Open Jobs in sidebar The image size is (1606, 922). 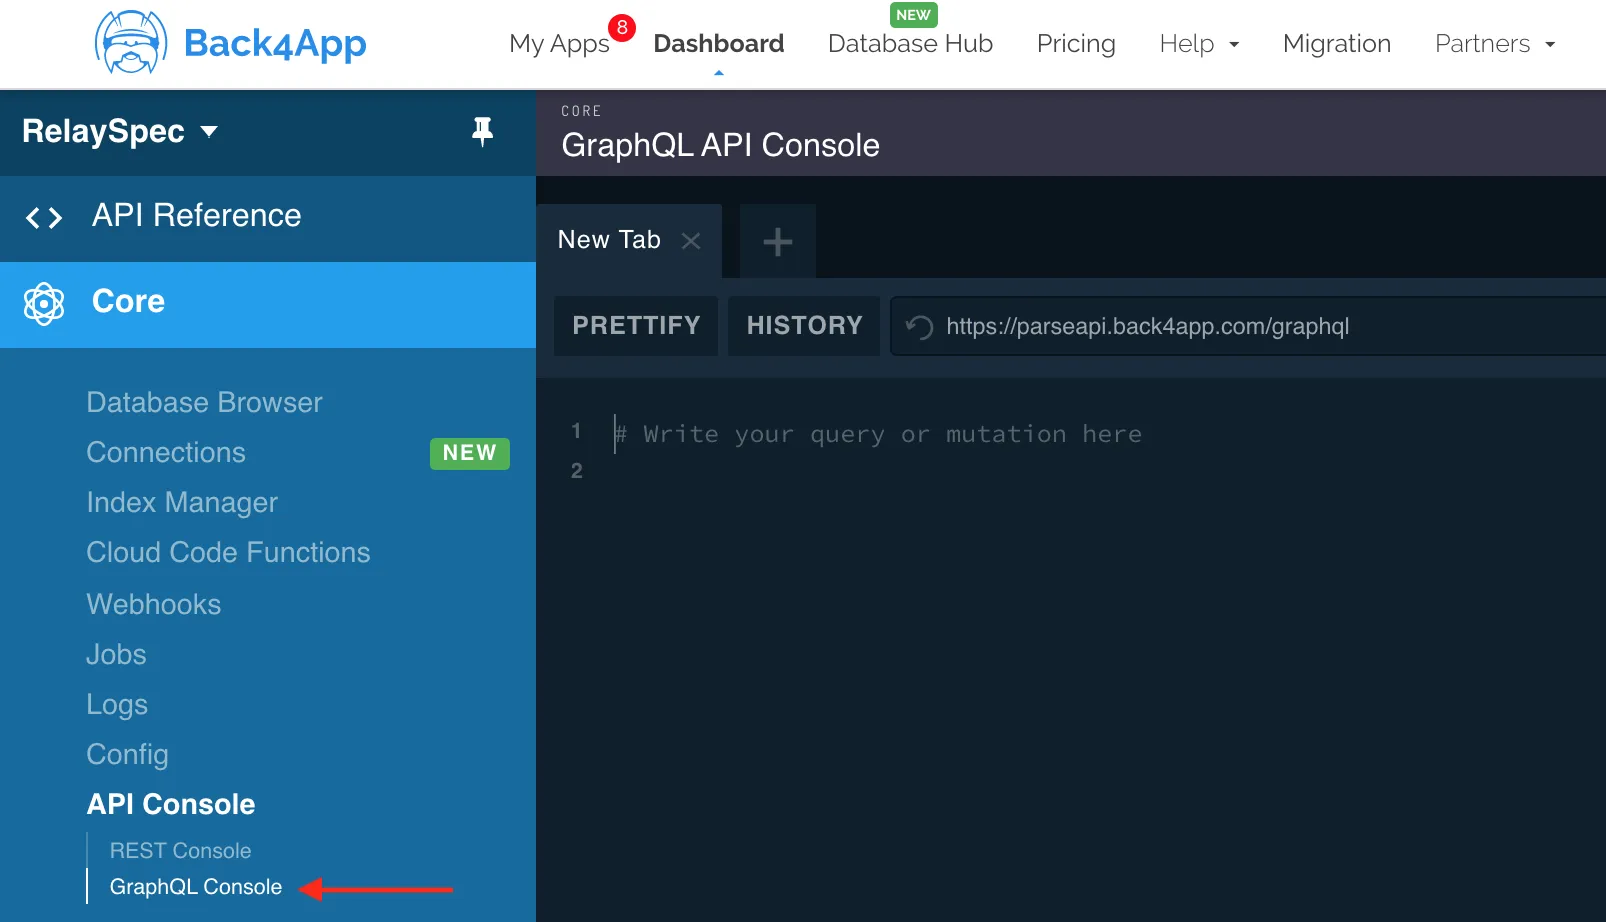tap(116, 654)
